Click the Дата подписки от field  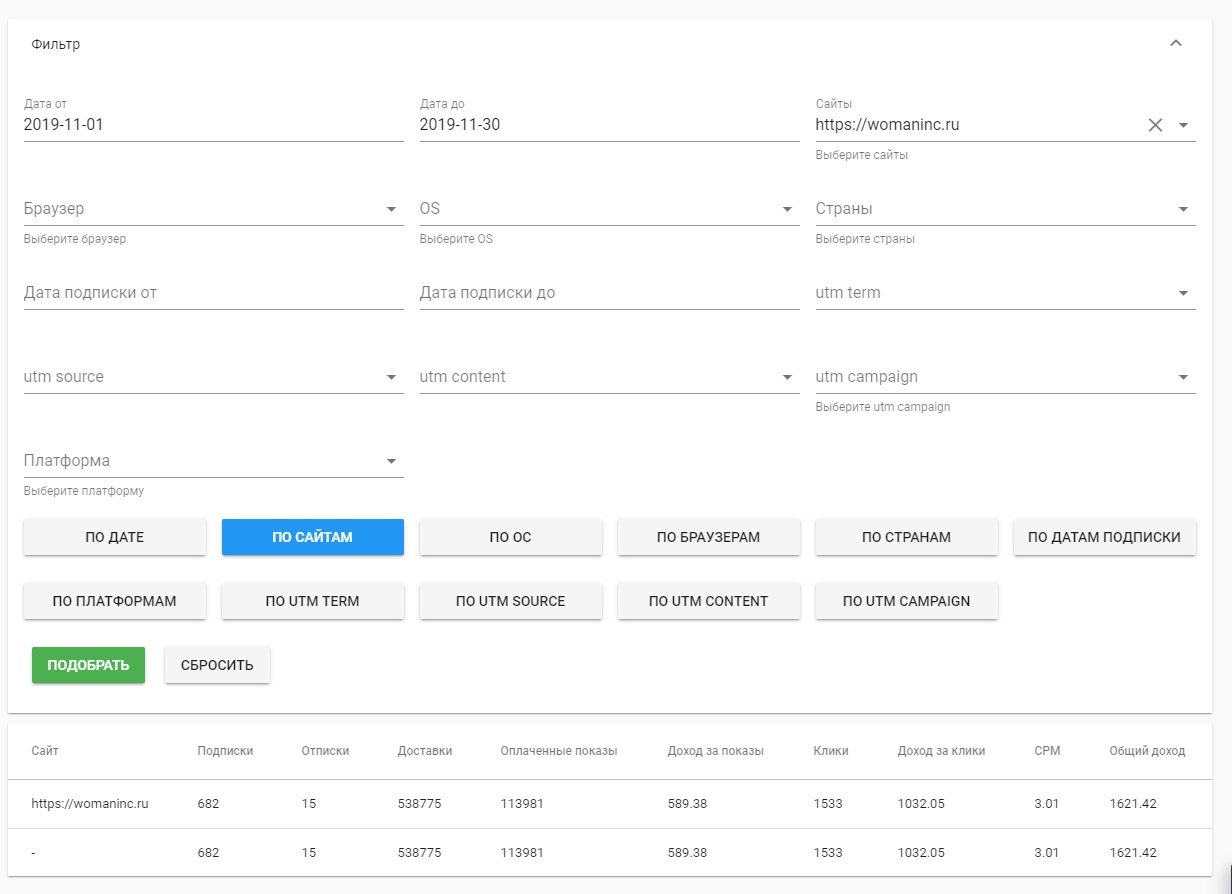[212, 293]
